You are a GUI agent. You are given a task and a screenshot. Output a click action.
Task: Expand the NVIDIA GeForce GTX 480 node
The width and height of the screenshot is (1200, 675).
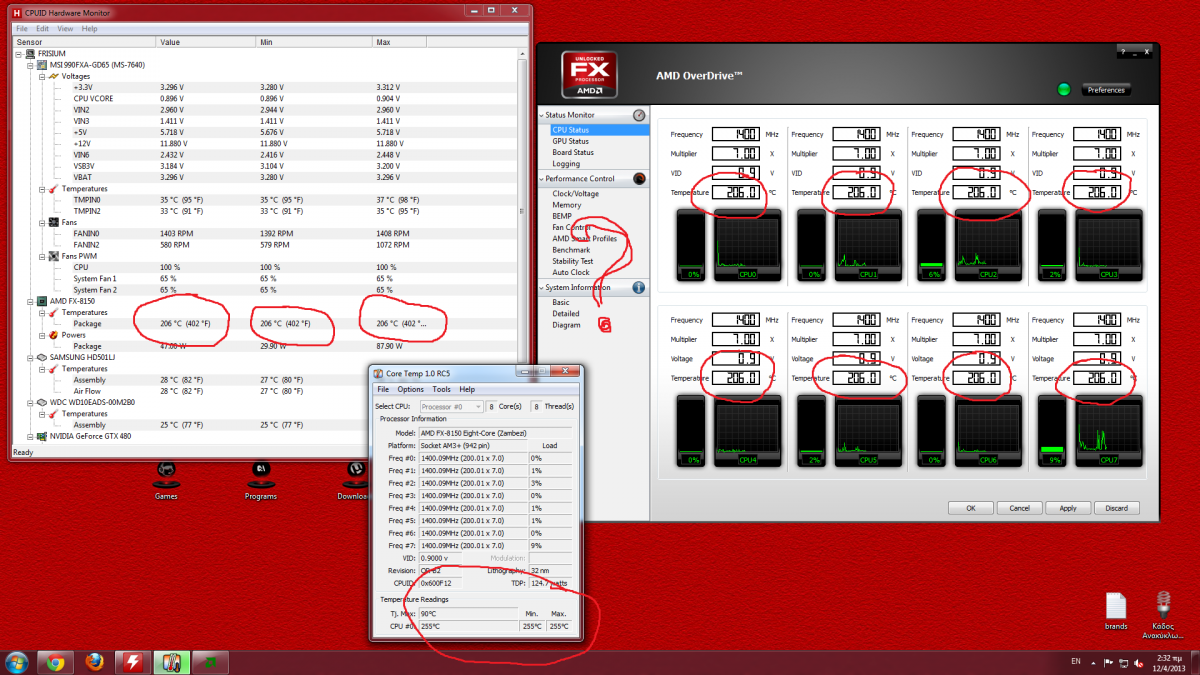31,436
